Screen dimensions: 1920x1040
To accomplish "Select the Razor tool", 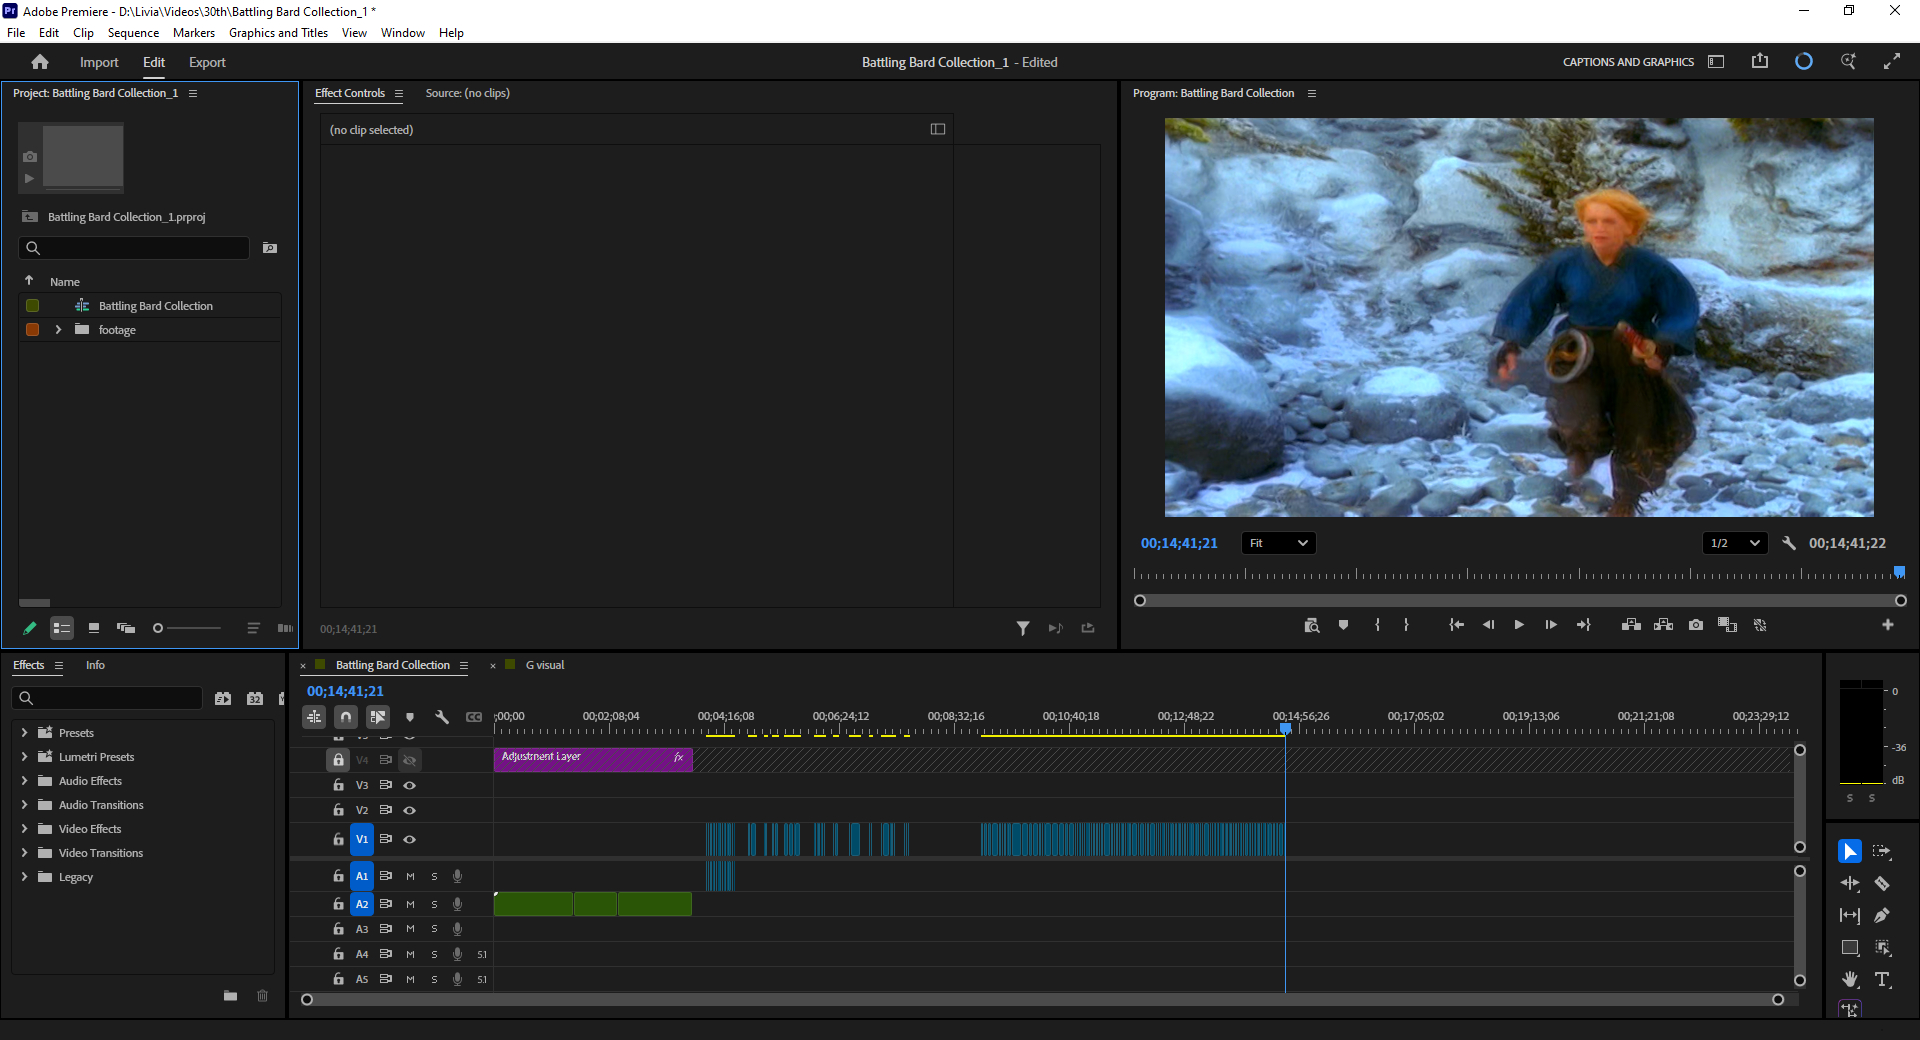I will (x=1882, y=884).
